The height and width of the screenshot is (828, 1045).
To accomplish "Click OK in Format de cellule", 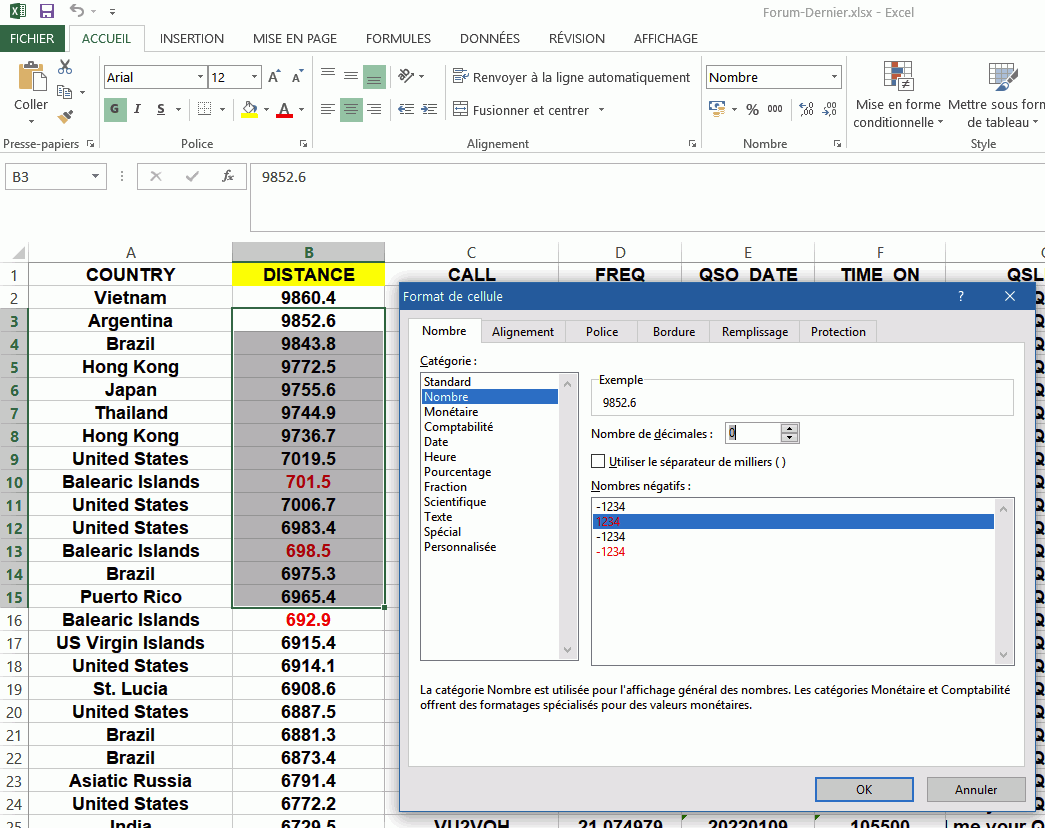I will tap(864, 789).
